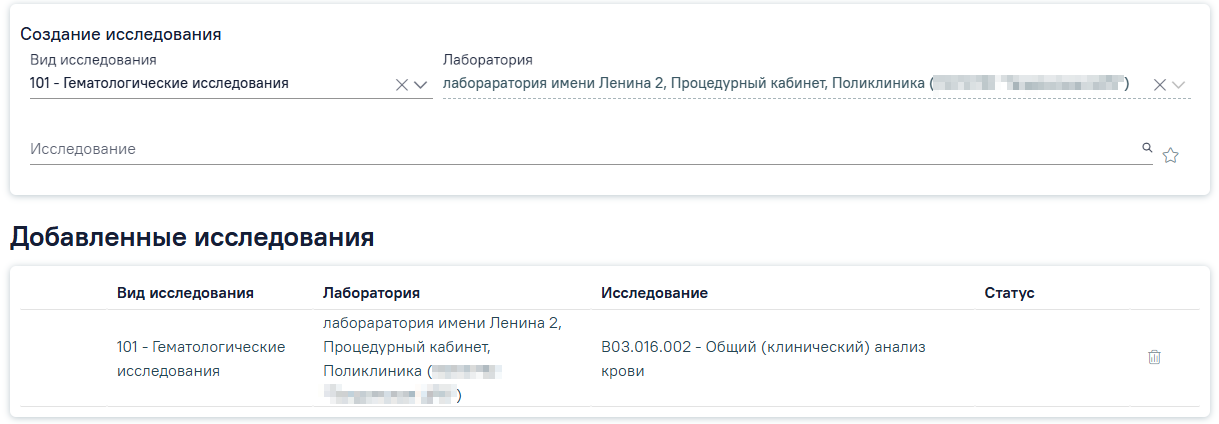This screenshot has width=1219, height=424.
Task: Click the Добавленные исследования heading
Action: [192, 237]
